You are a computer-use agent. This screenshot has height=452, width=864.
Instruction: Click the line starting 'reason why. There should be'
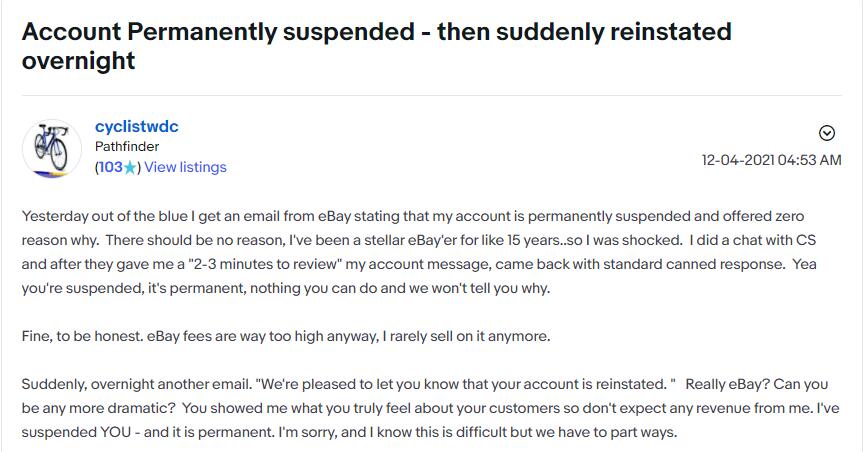(419, 240)
